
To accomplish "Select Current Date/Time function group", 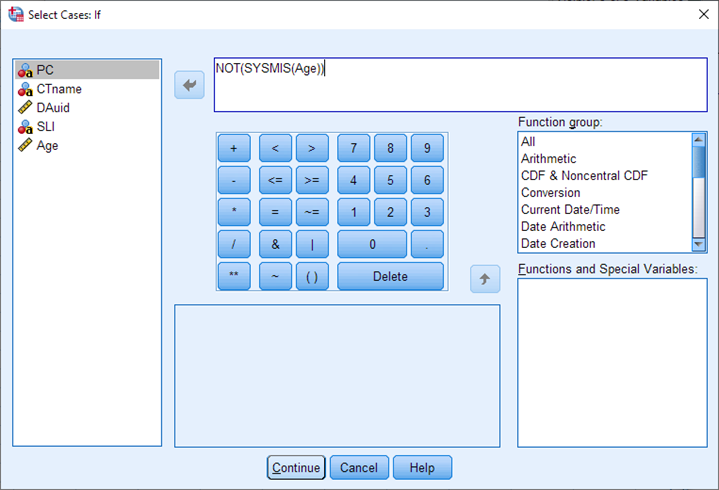I will (605, 209).
